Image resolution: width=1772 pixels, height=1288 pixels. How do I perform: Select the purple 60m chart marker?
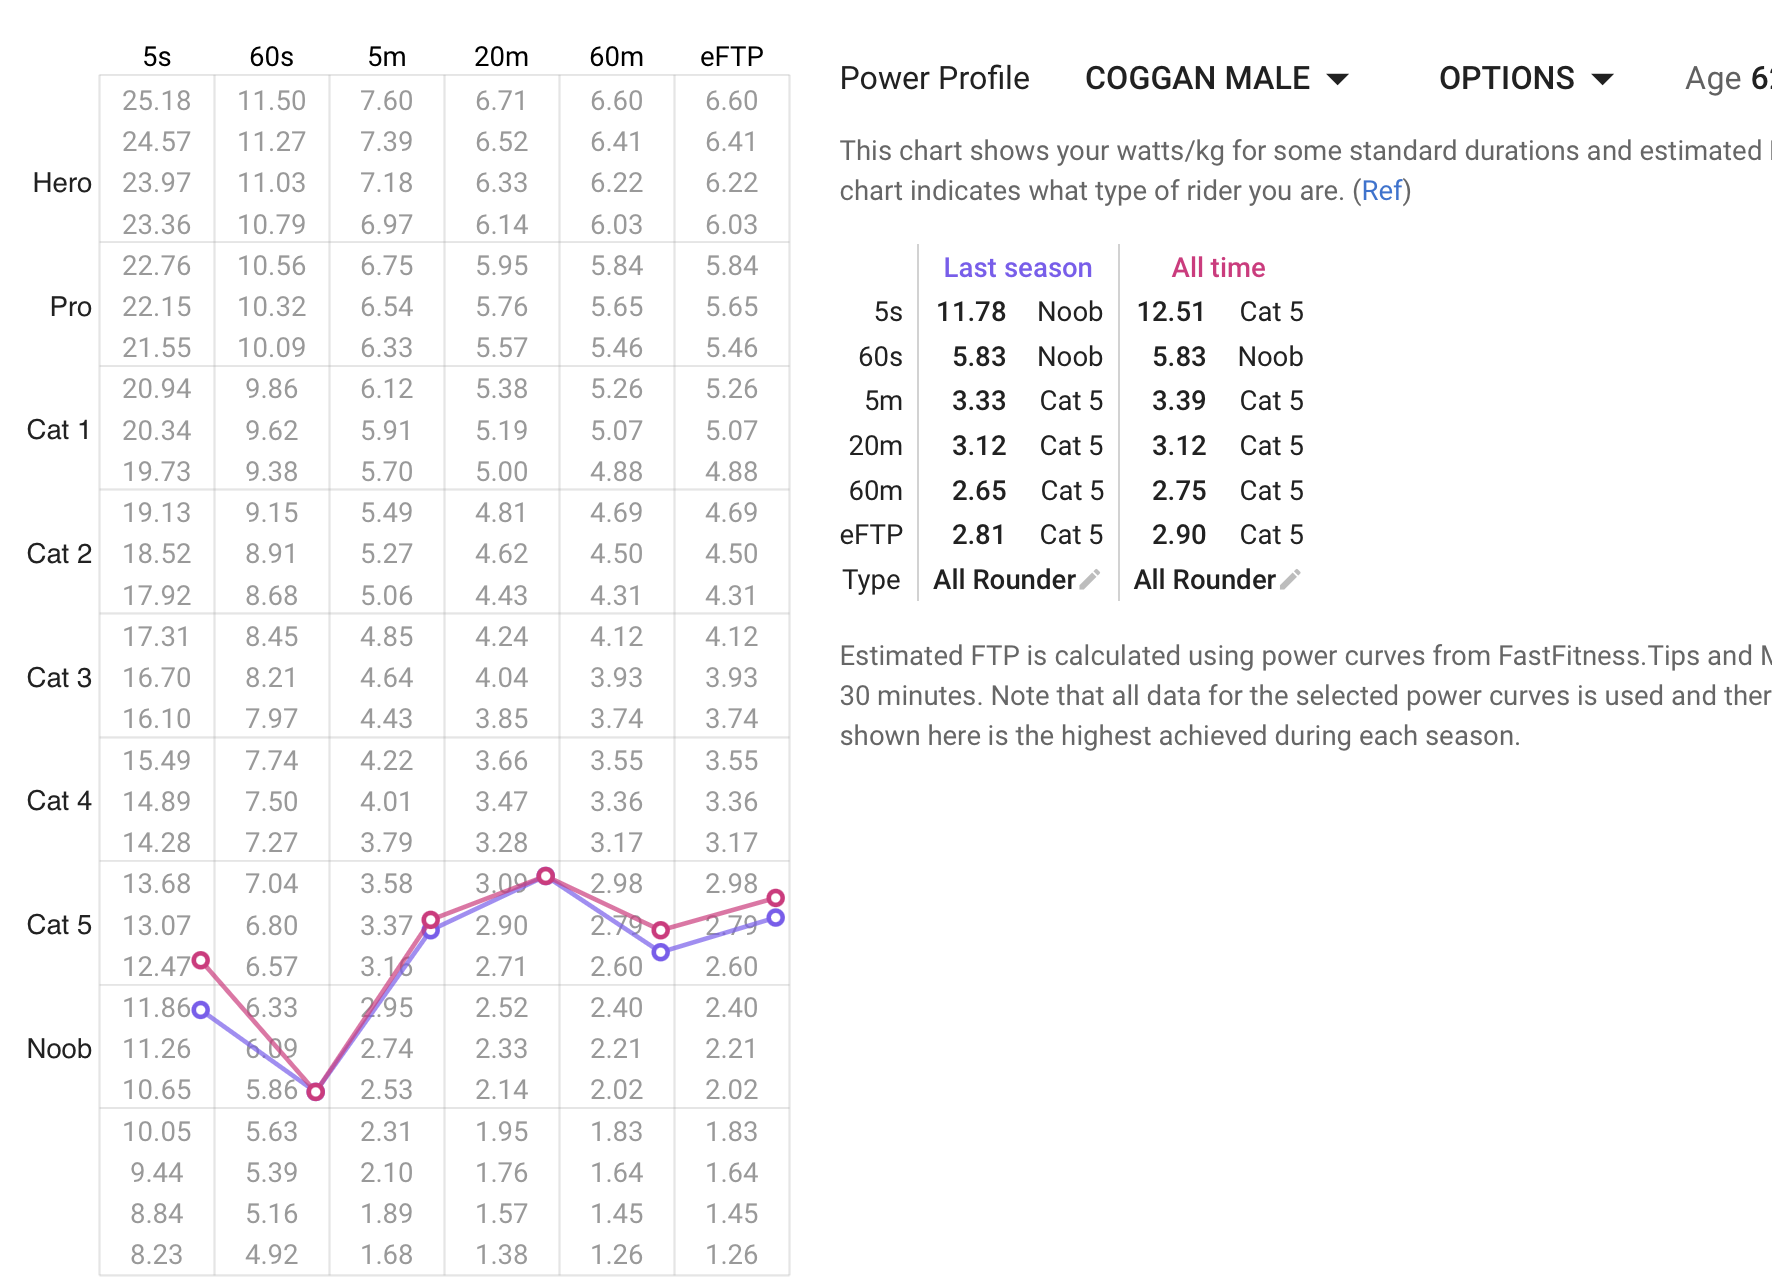(x=661, y=952)
